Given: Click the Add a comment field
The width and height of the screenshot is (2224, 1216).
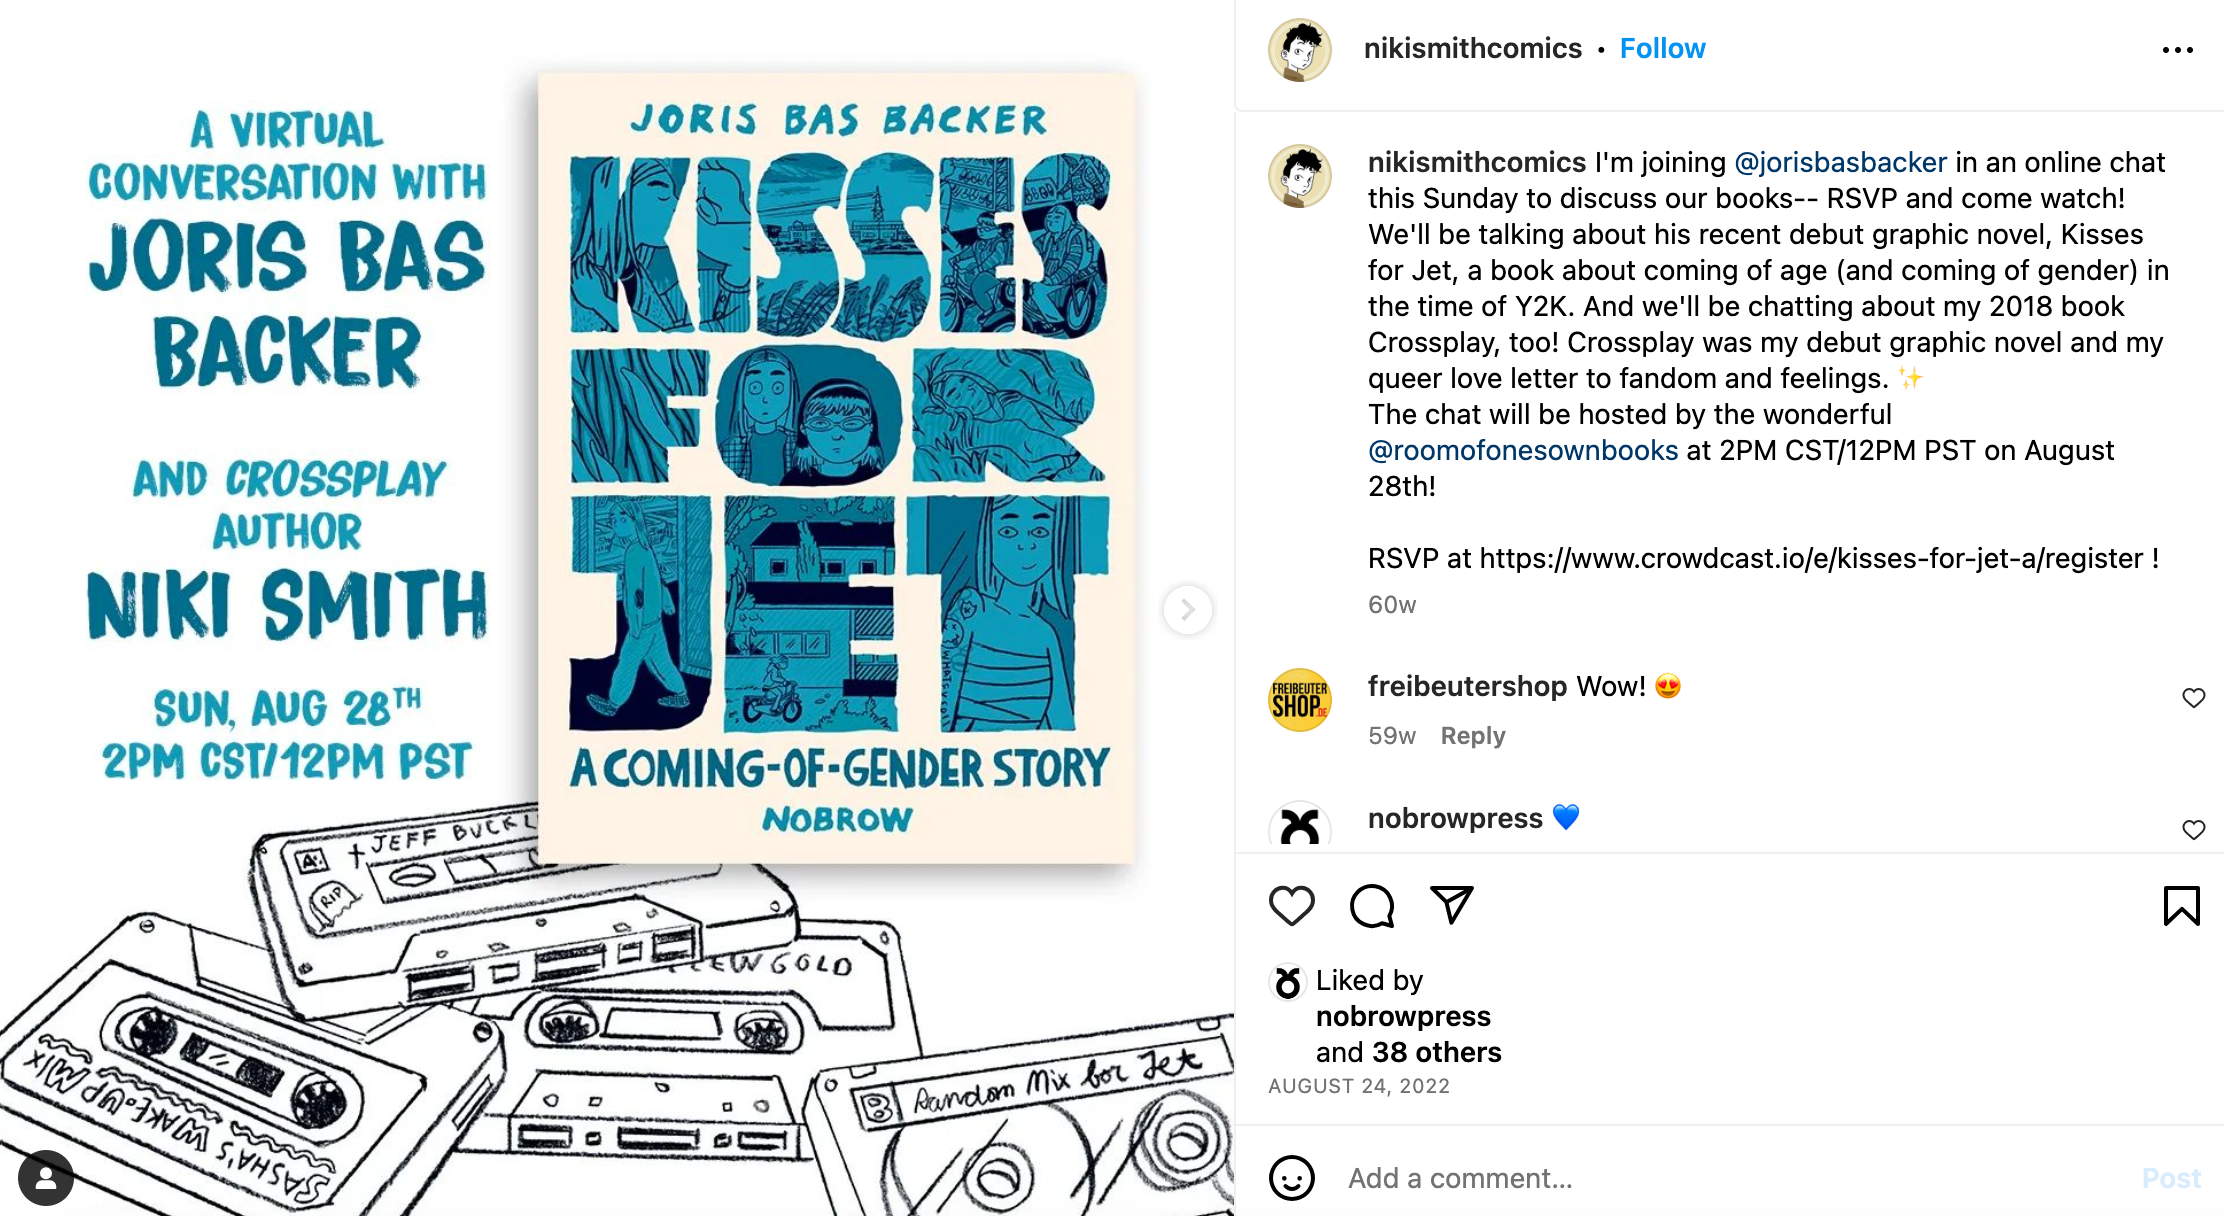Looking at the screenshot, I should coord(1730,1178).
